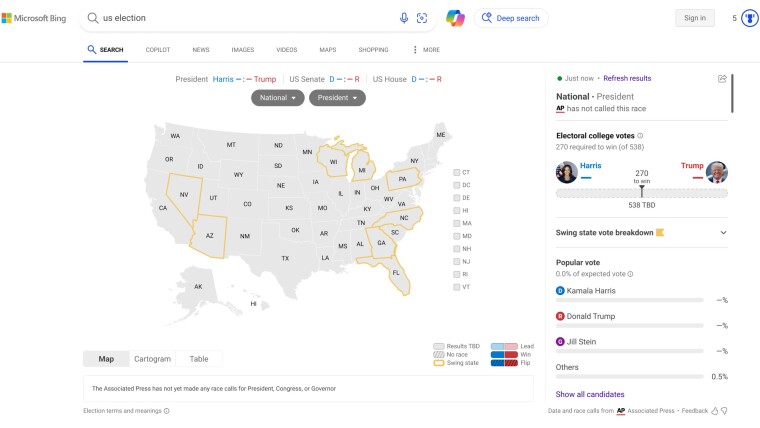Click the share icon in results panel
Screen dimensions: 760x428
(x=722, y=79)
